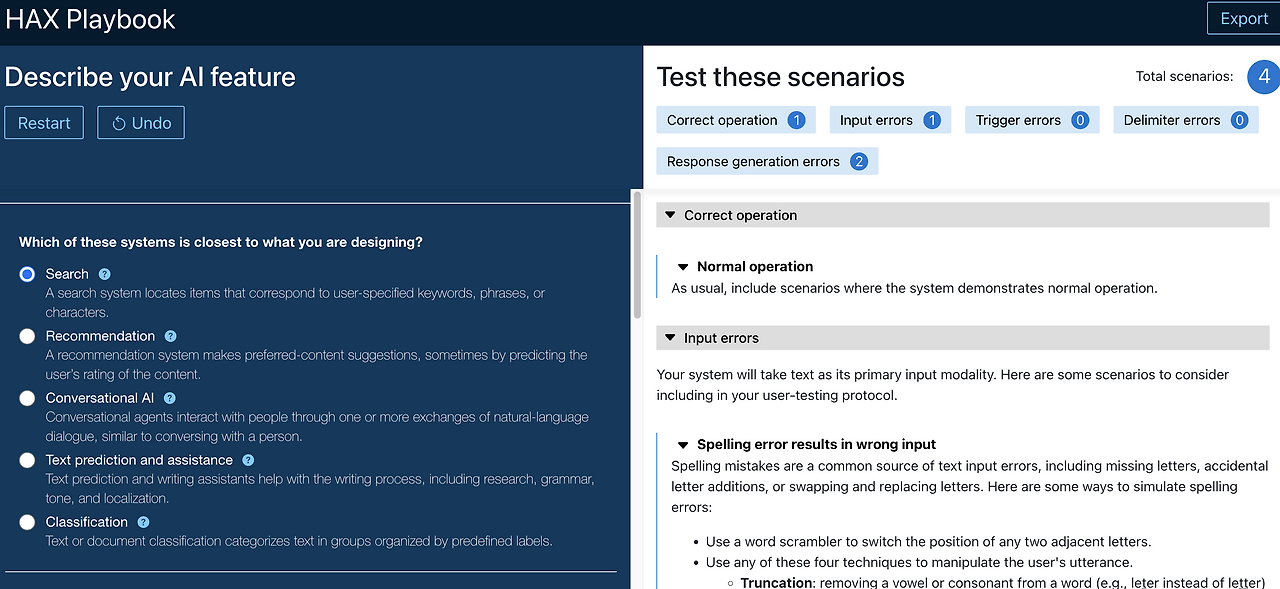Show help icon tooltip for Classification
This screenshot has height=589, width=1280.
(x=143, y=522)
